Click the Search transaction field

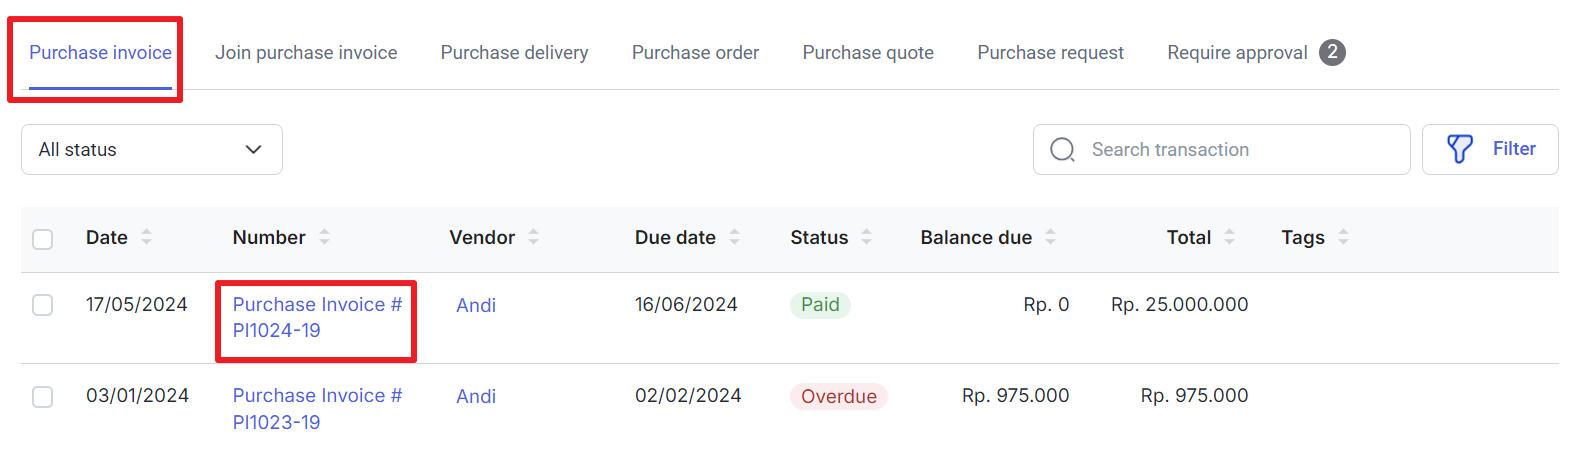[x=1222, y=149]
